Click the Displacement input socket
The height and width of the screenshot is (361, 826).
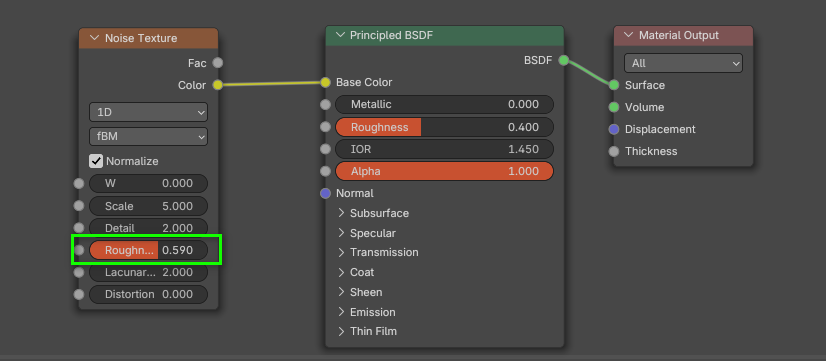pos(614,129)
